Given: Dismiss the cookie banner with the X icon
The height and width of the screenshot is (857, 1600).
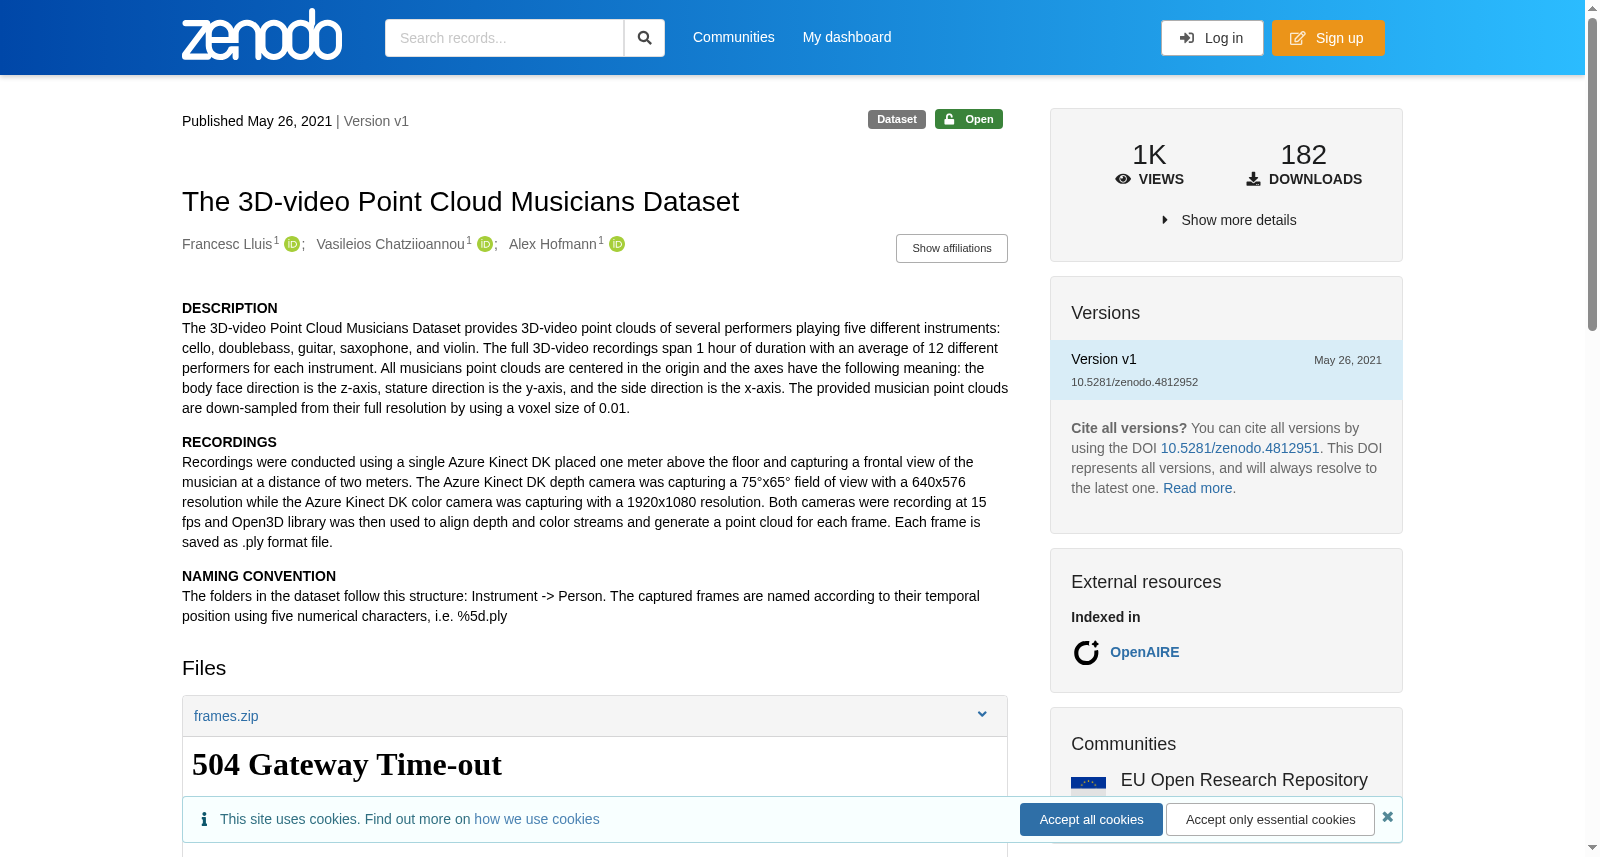Looking at the screenshot, I should click(1387, 817).
